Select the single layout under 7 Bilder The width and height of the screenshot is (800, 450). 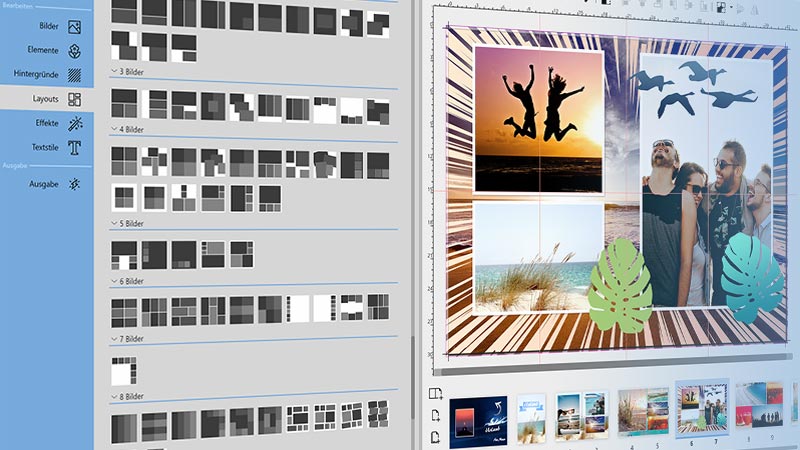[x=122, y=369]
